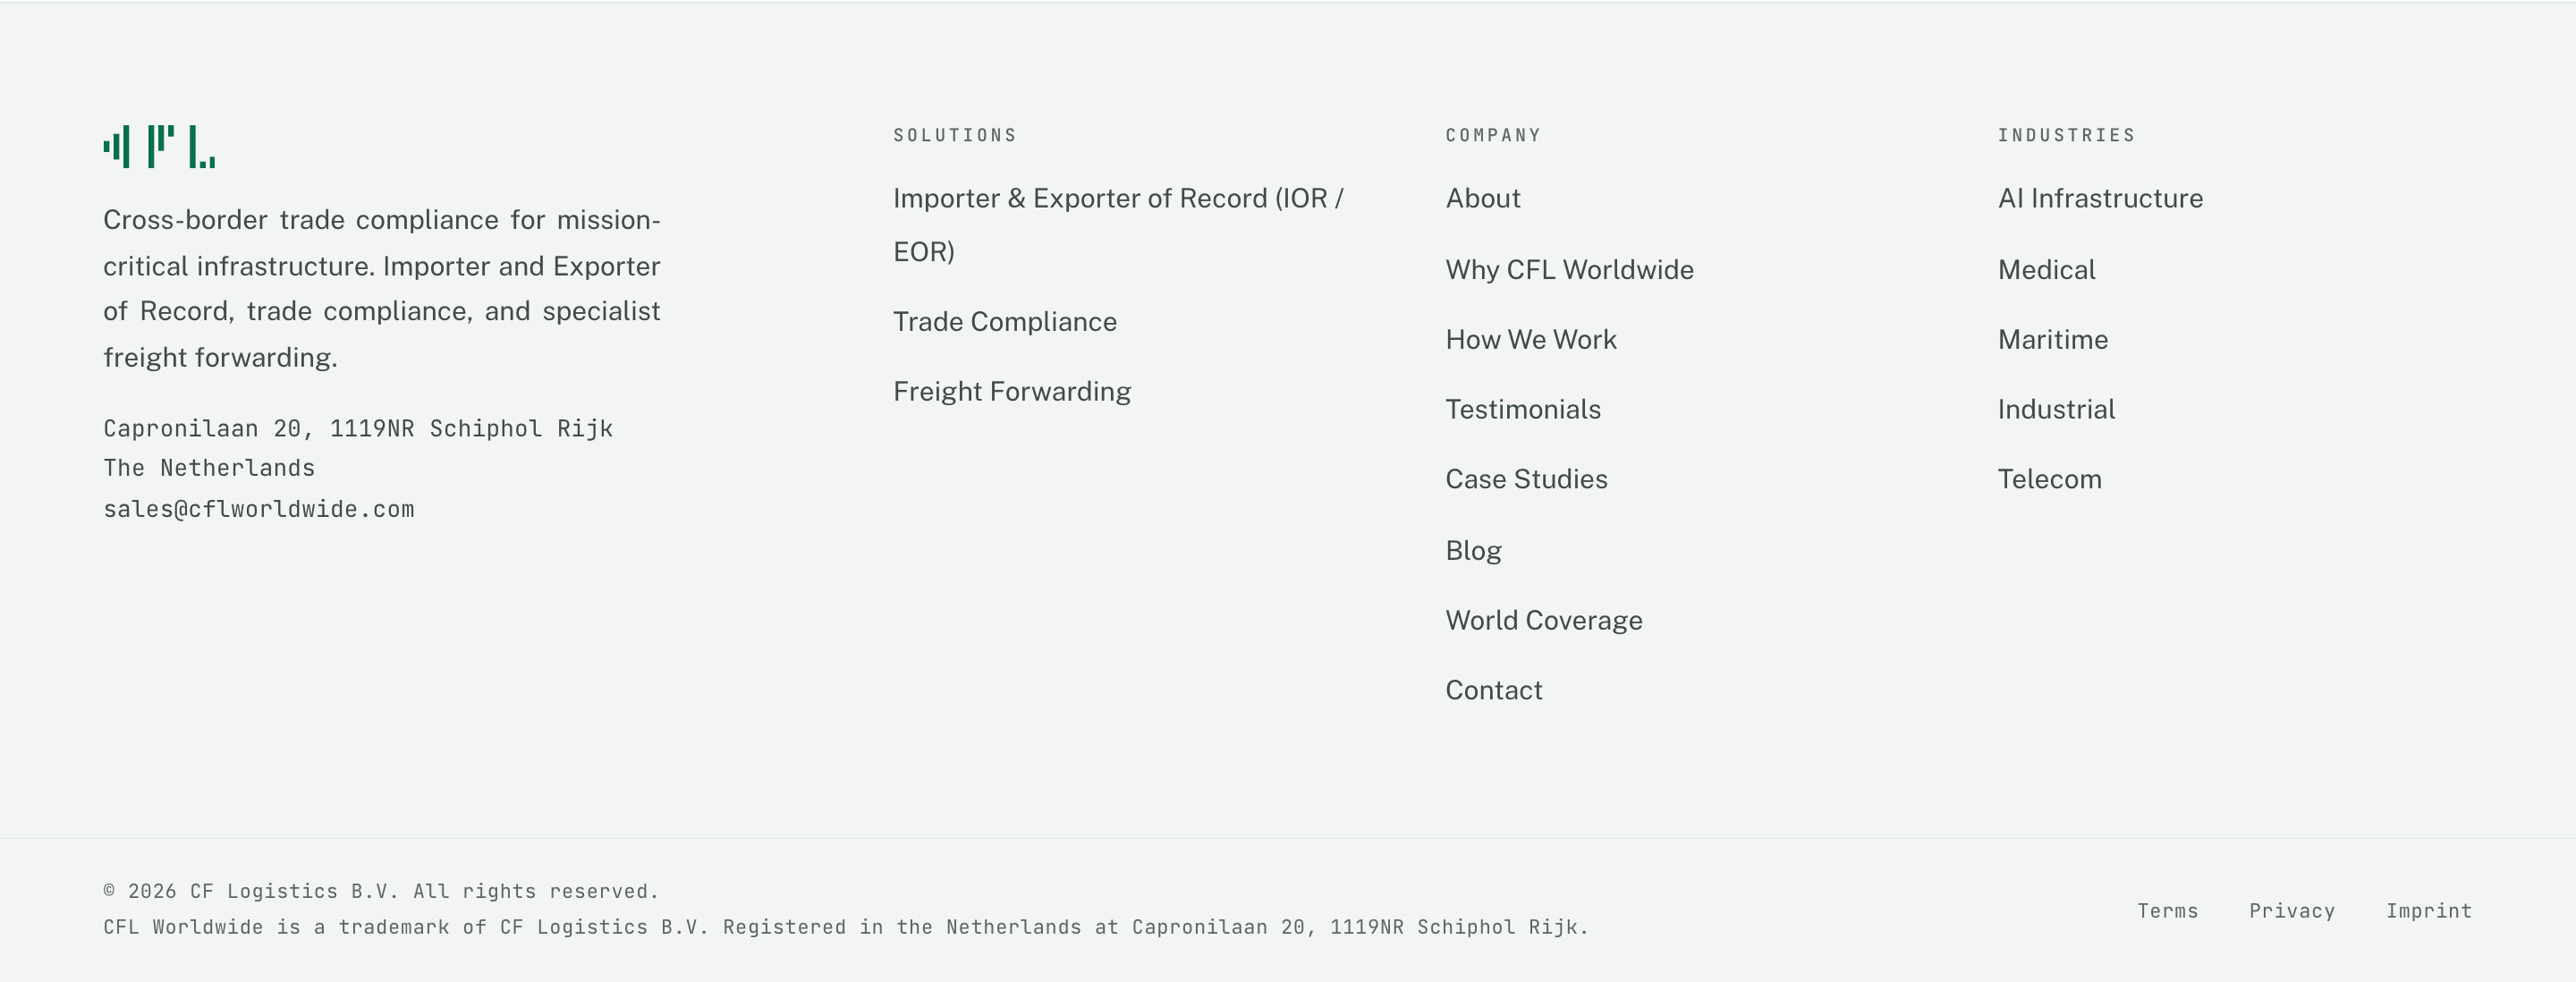
Task: Click the green CFL logo
Action: click(x=159, y=146)
